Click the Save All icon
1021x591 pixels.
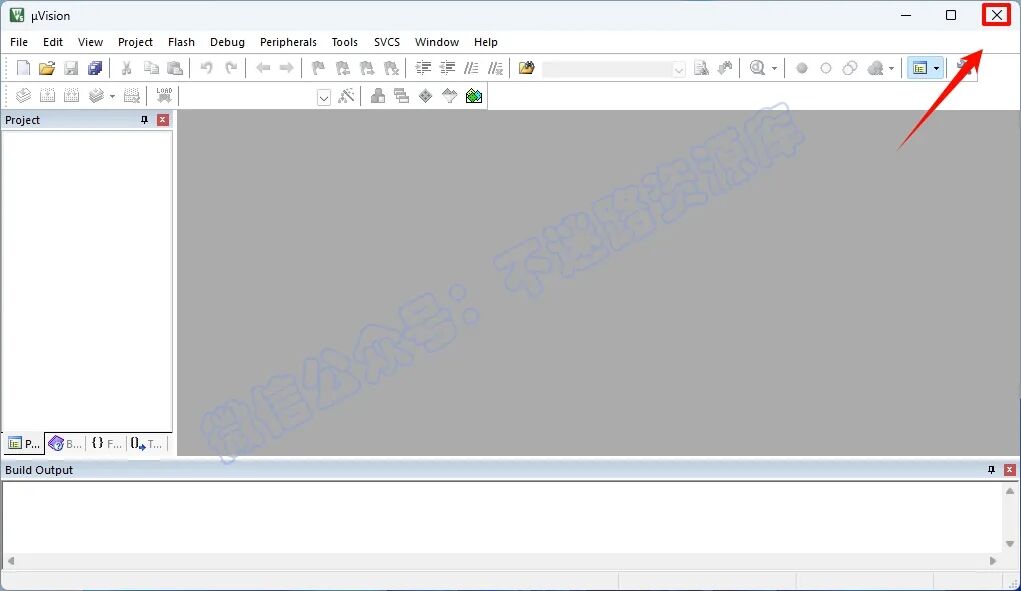click(95, 68)
